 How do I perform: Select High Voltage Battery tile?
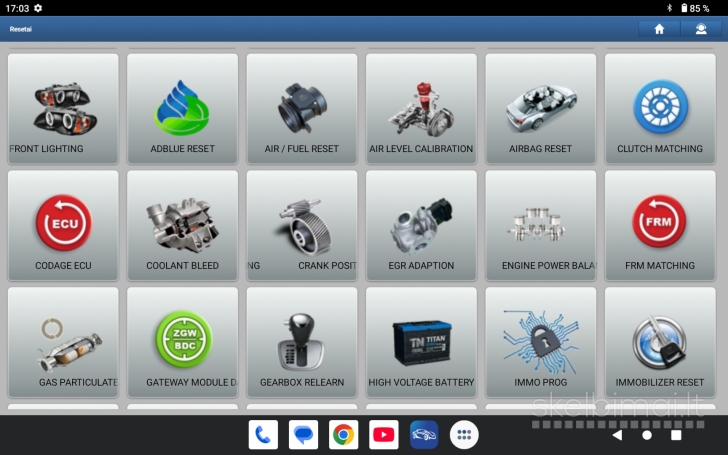click(x=421, y=342)
